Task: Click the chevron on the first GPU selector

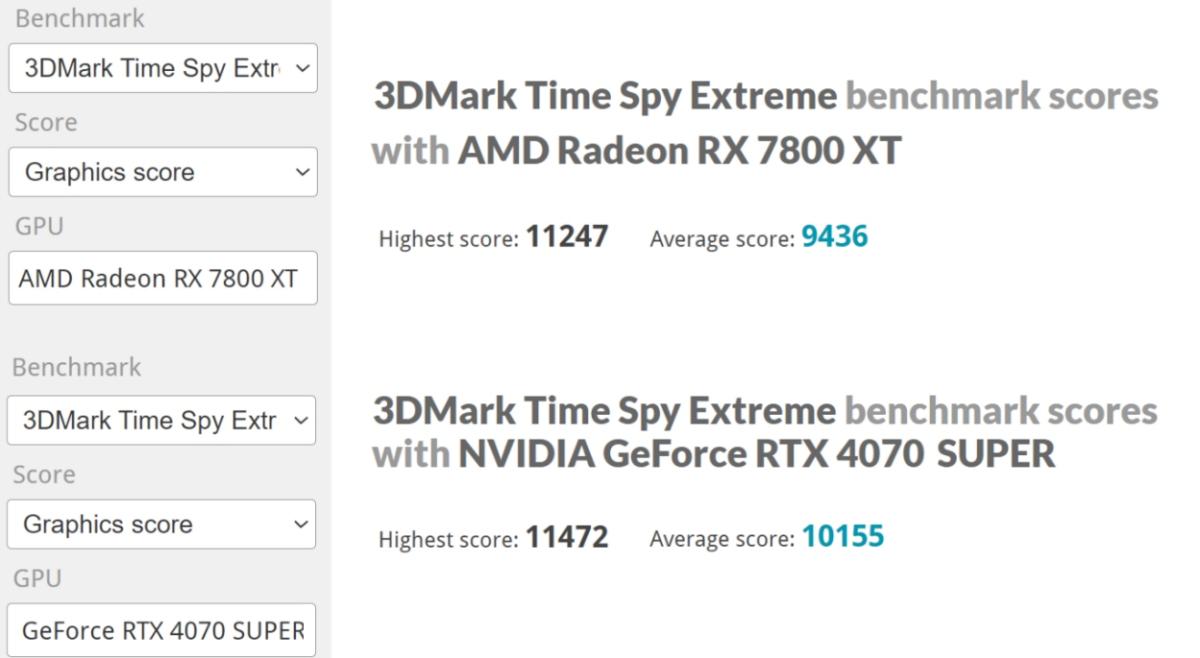Action: coord(300,279)
